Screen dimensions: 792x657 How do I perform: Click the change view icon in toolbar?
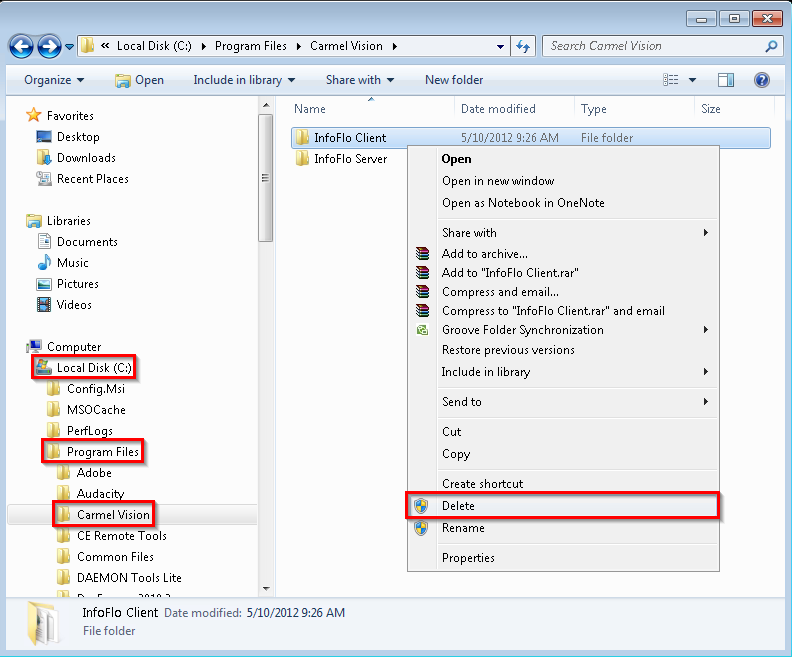click(672, 80)
